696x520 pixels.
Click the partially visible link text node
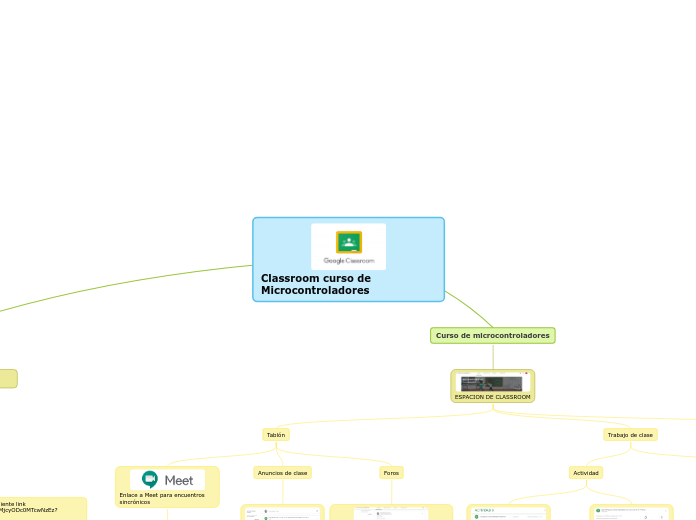[43, 508]
